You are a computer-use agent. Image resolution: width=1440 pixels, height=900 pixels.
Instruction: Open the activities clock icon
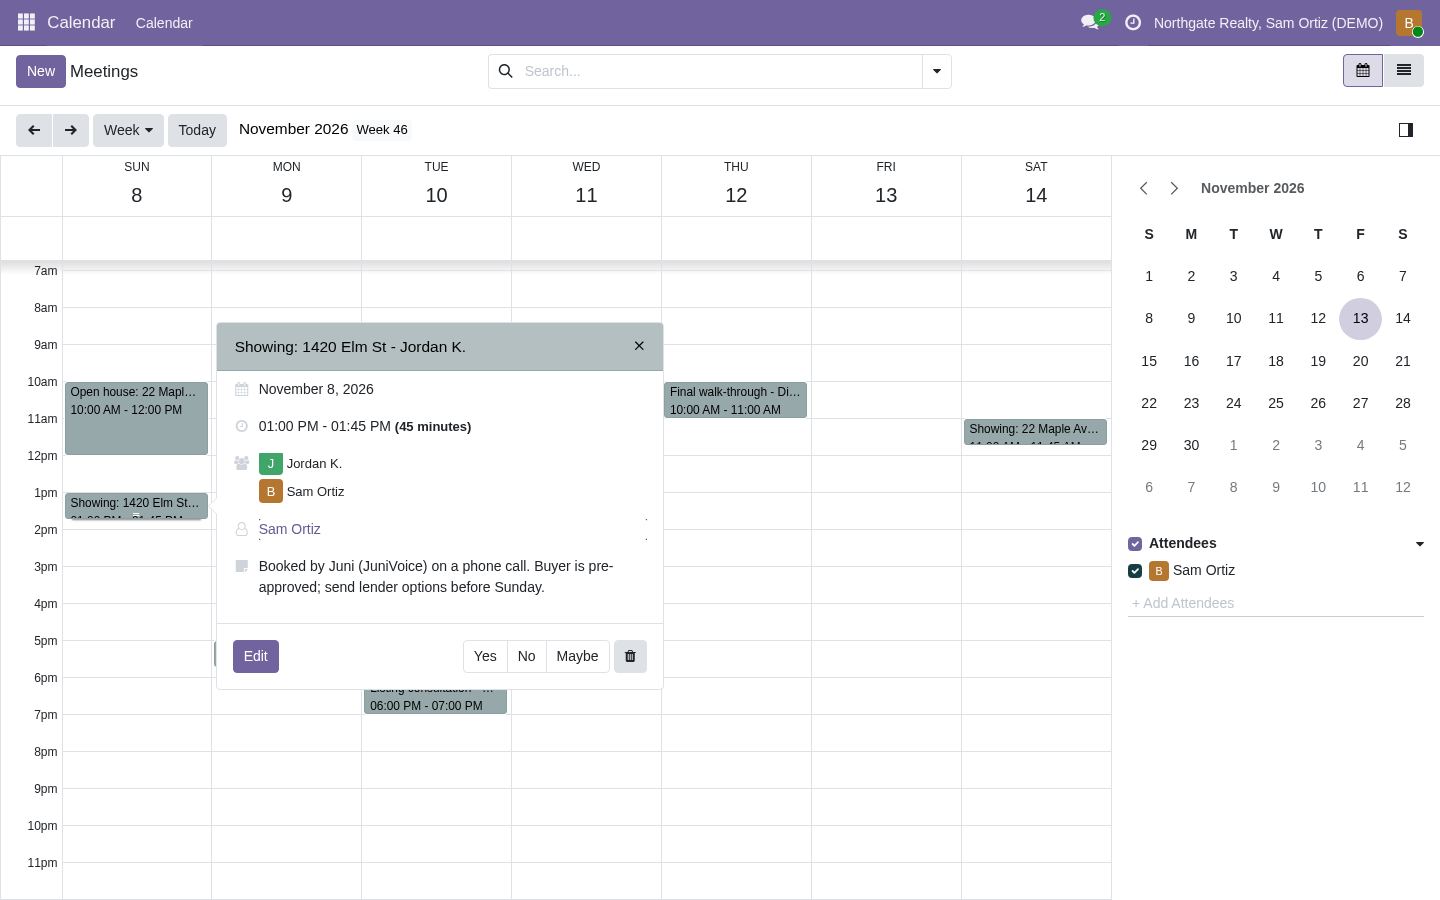tap(1133, 22)
